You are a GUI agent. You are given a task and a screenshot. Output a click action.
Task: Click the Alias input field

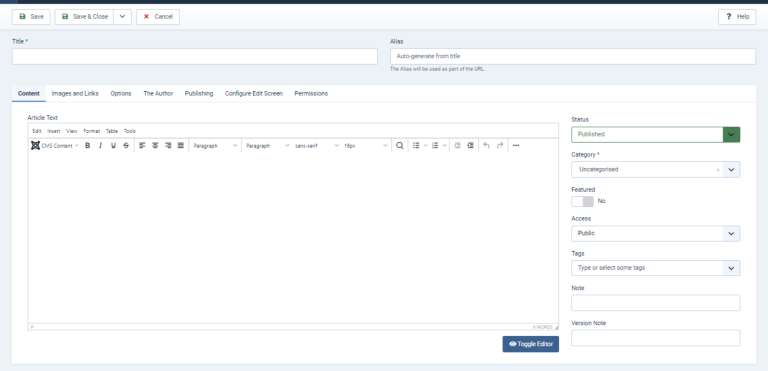573,56
